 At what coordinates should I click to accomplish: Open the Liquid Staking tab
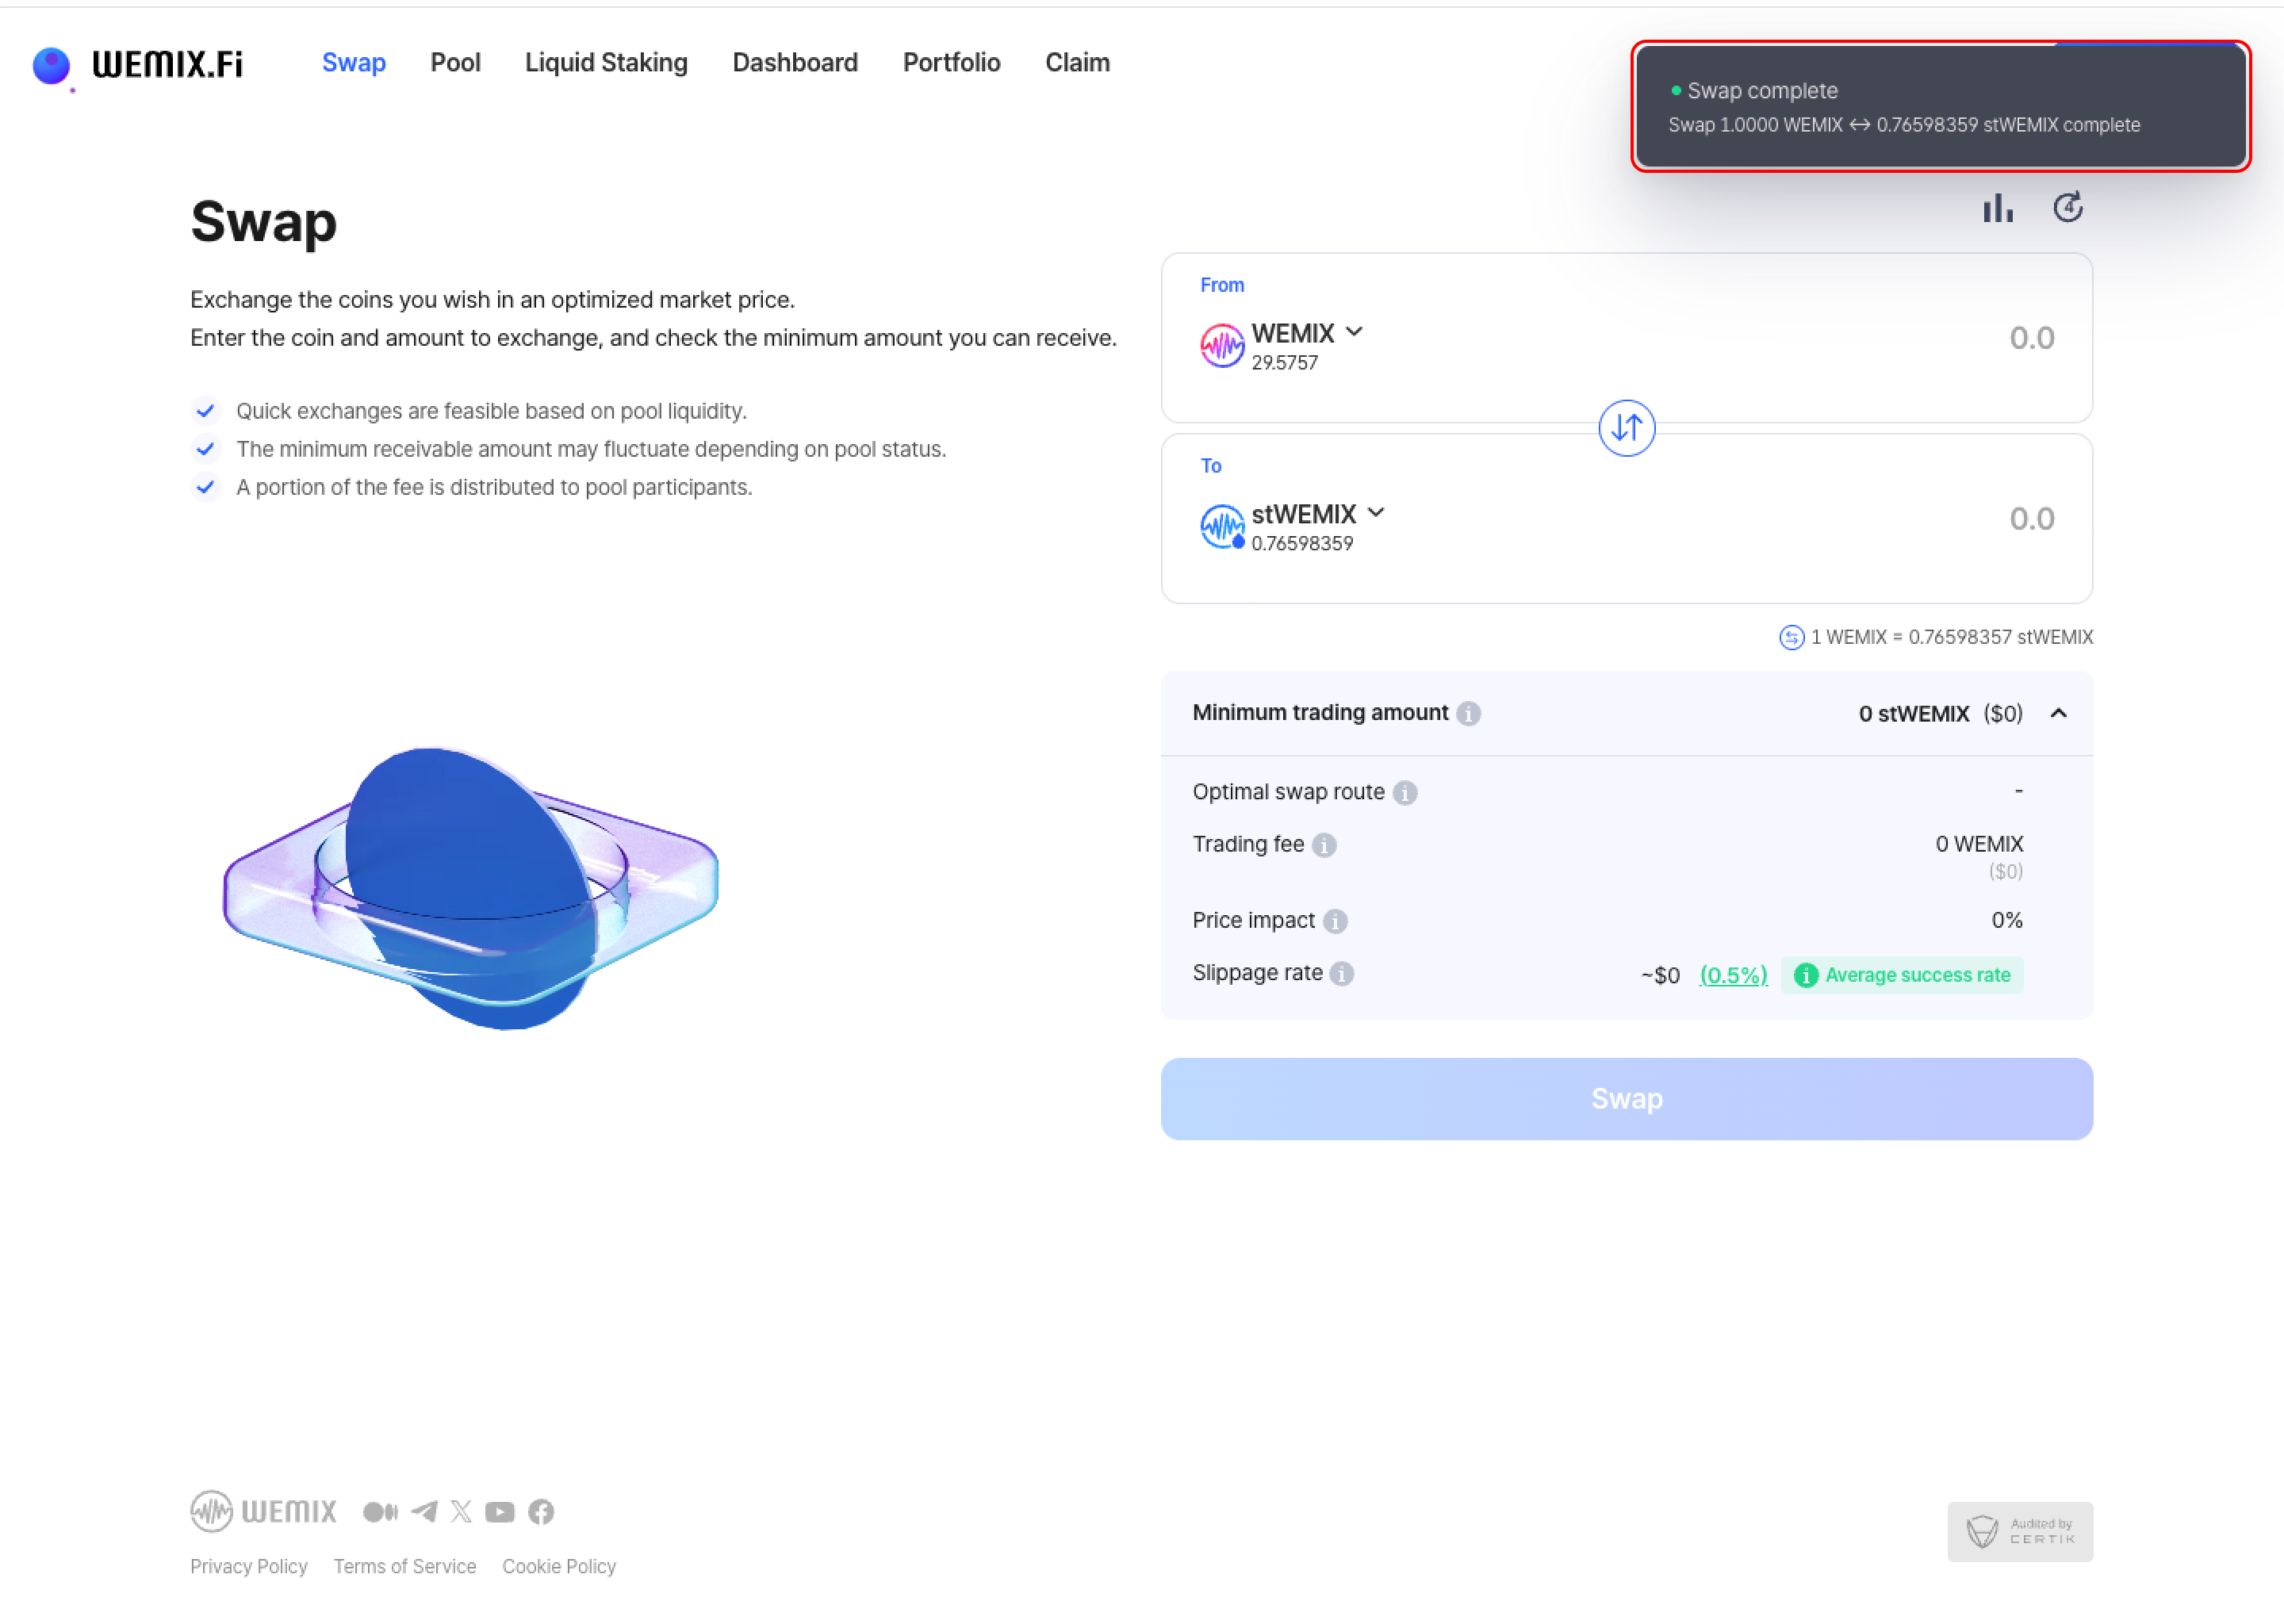[606, 63]
